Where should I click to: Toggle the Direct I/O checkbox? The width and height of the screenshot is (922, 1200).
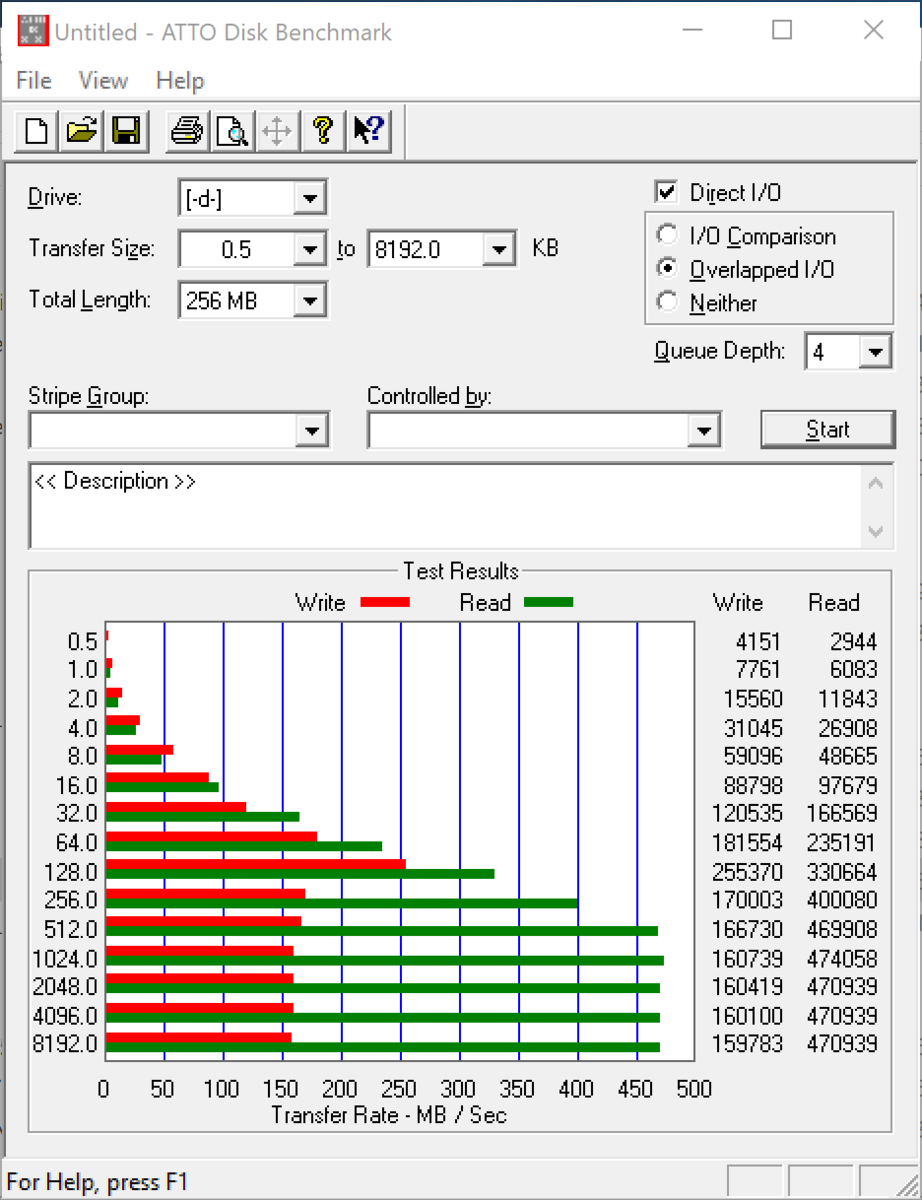[665, 192]
